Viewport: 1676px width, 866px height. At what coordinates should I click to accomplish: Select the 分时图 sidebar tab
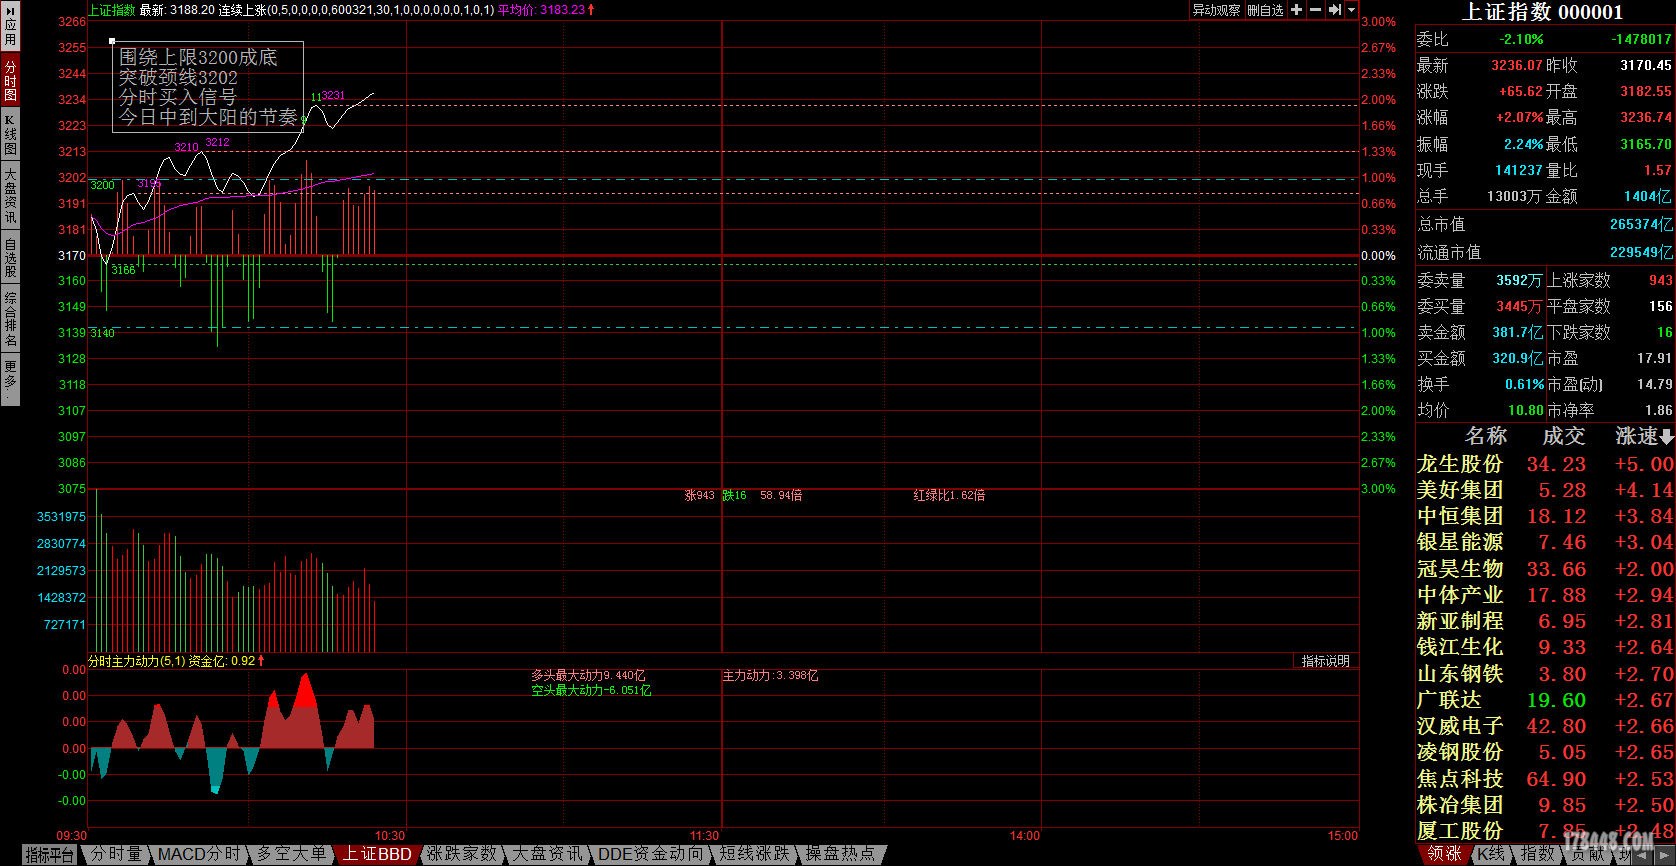click(10, 80)
